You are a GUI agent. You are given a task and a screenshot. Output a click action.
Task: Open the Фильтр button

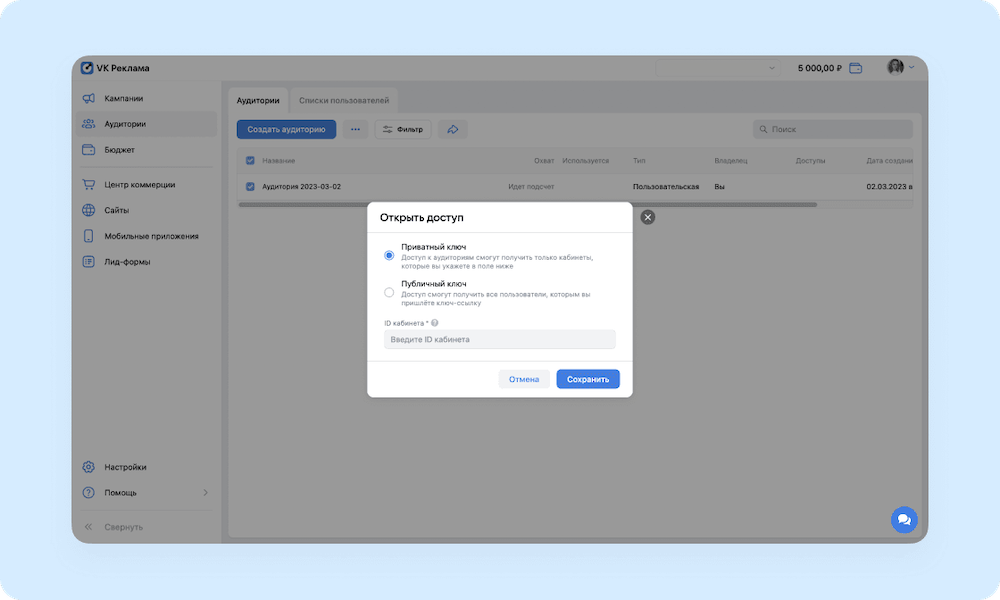tap(403, 129)
